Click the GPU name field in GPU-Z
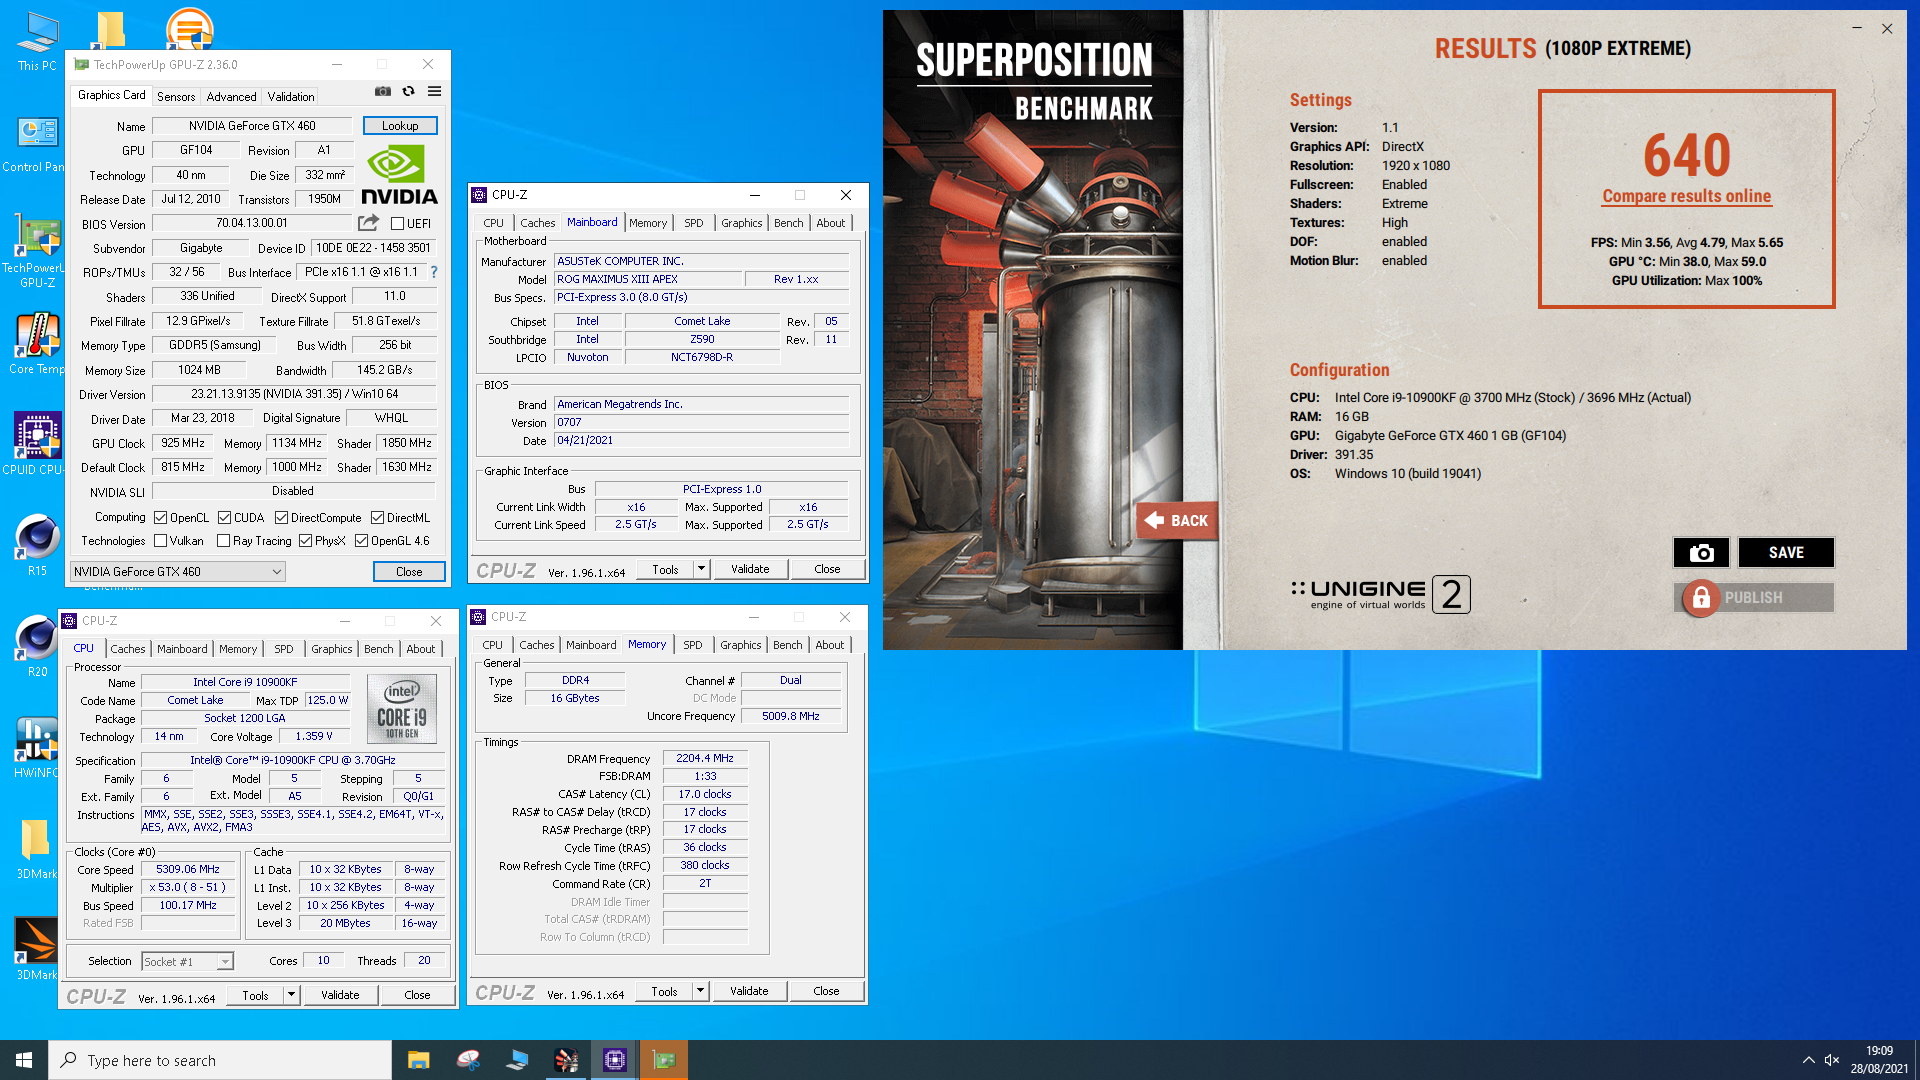Screen dimensions: 1920x1080 (252, 126)
